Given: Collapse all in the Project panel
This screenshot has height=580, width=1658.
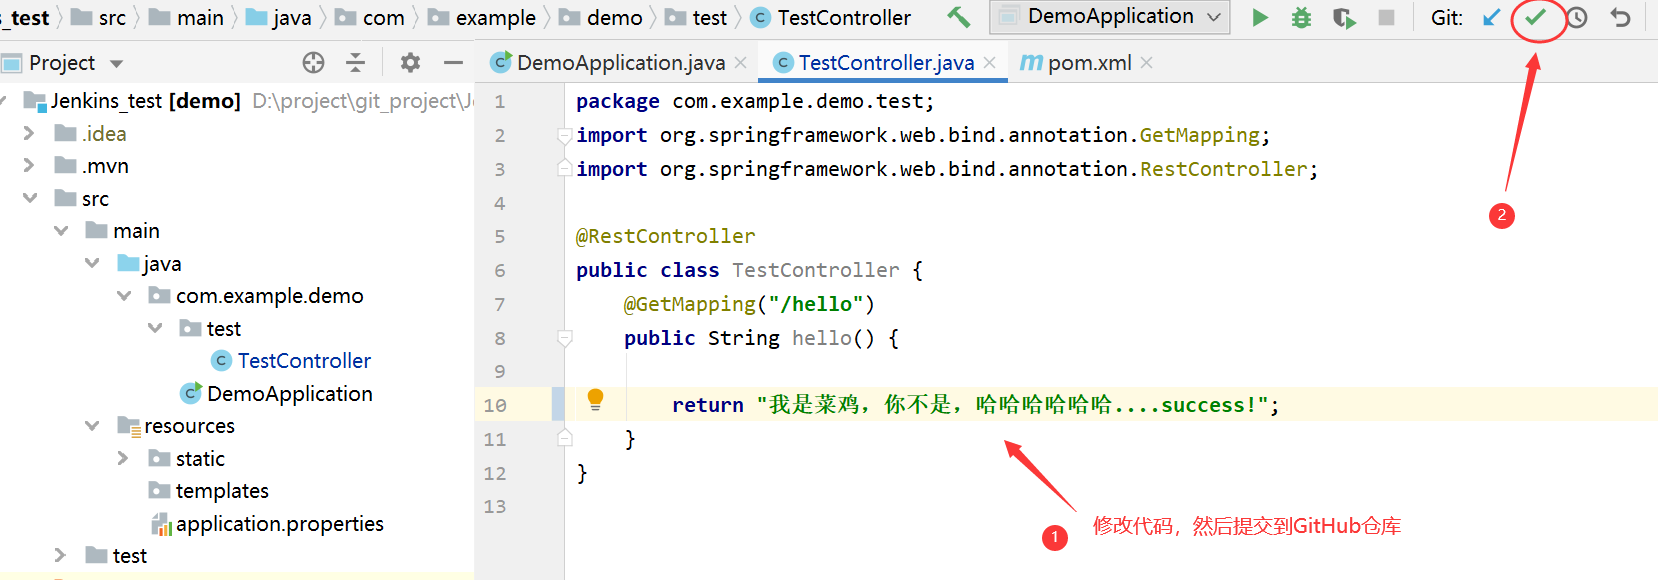Looking at the screenshot, I should pyautogui.click(x=355, y=63).
